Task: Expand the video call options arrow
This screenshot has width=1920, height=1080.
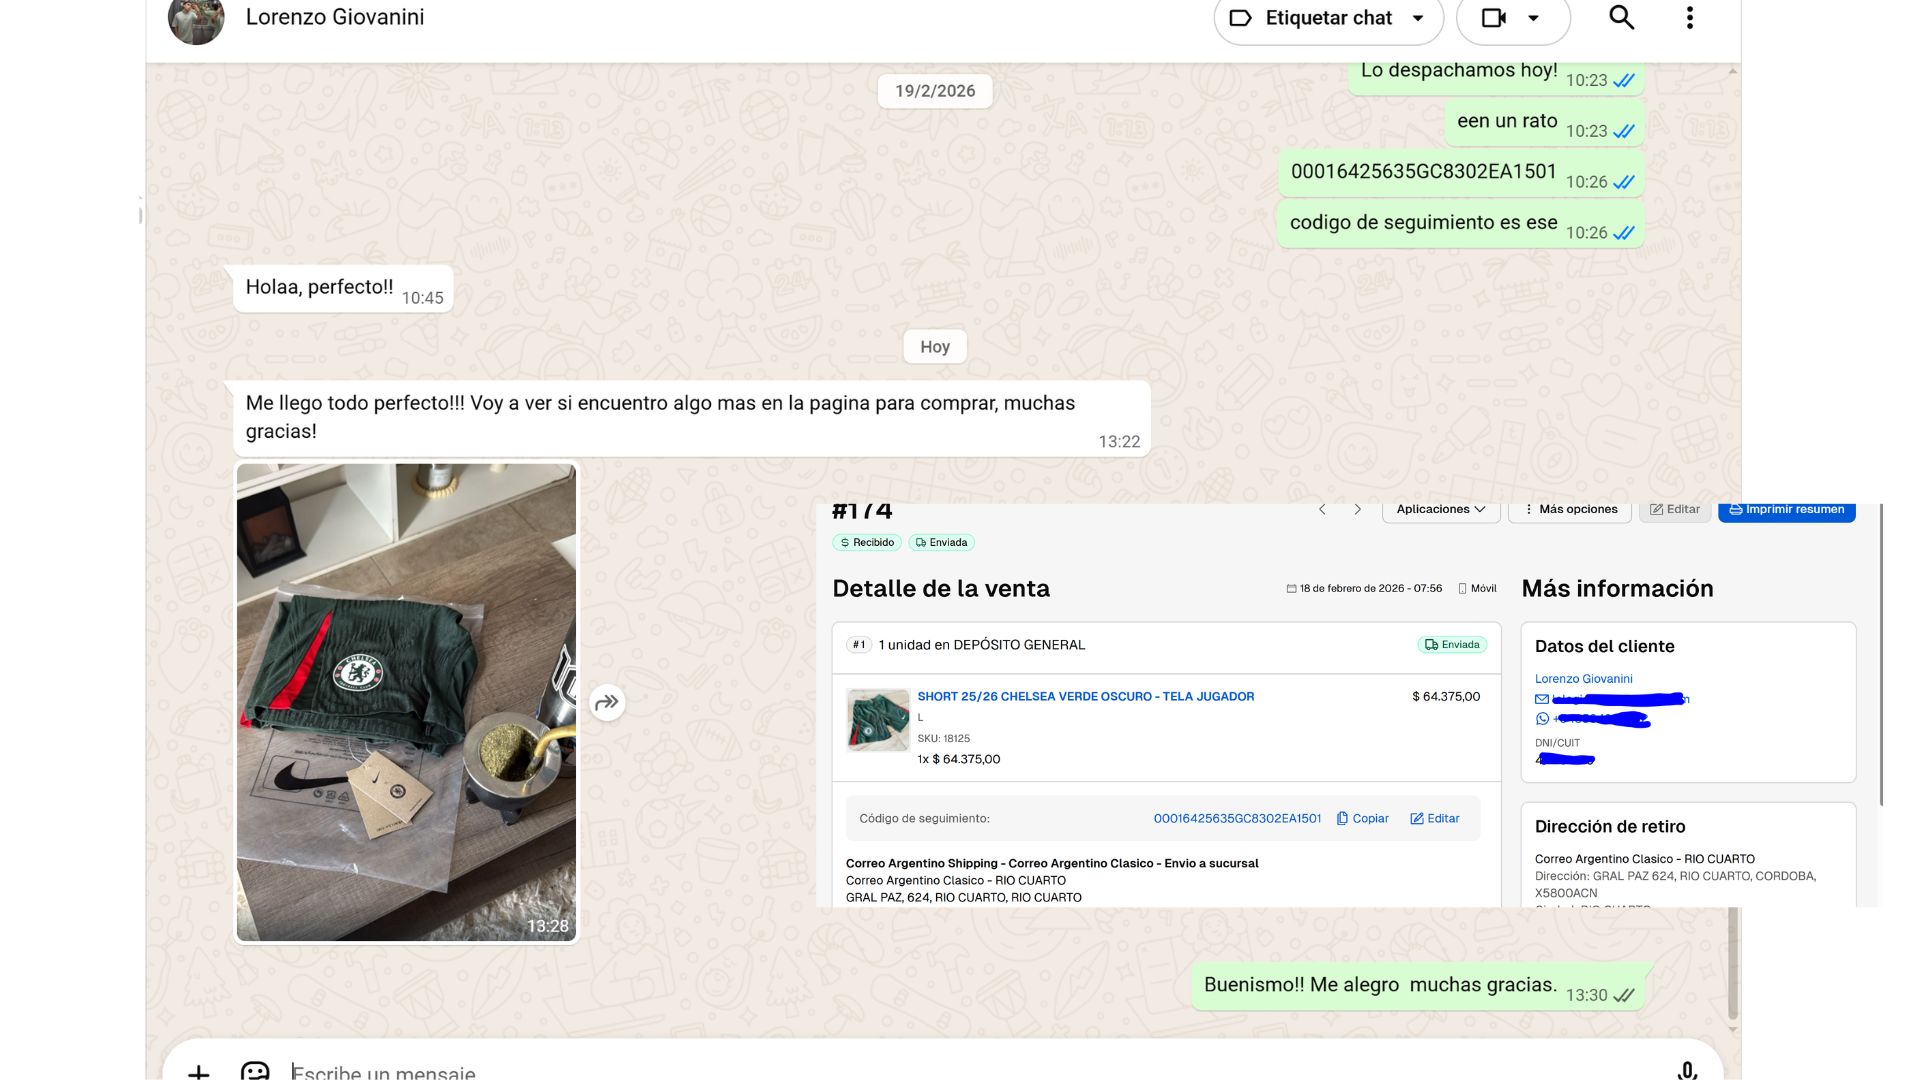Action: click(x=1533, y=18)
